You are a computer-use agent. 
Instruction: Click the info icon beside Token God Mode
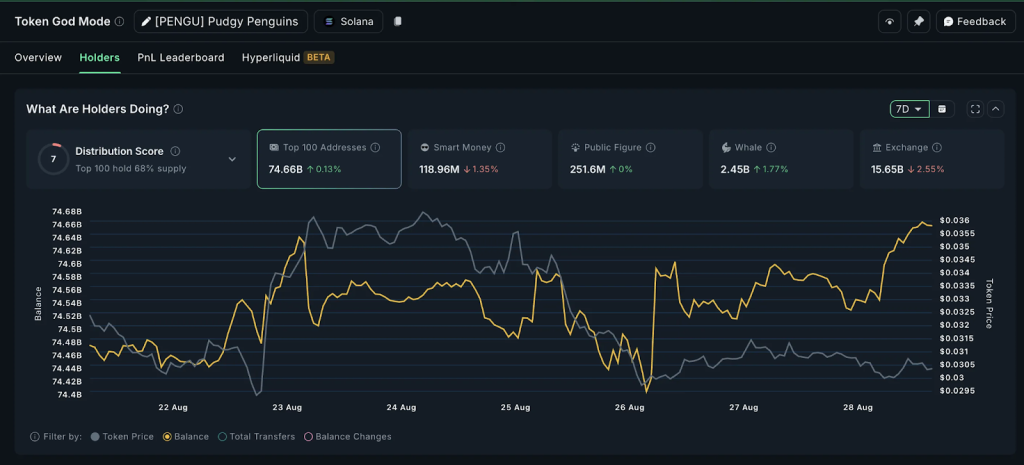pos(119,22)
